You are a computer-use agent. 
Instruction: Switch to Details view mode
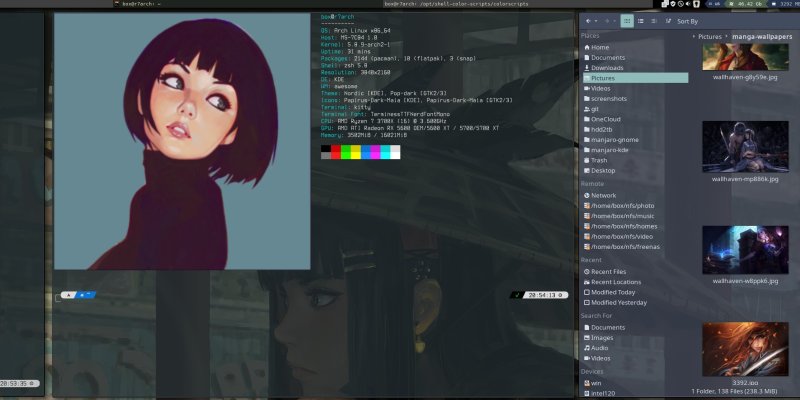click(654, 20)
